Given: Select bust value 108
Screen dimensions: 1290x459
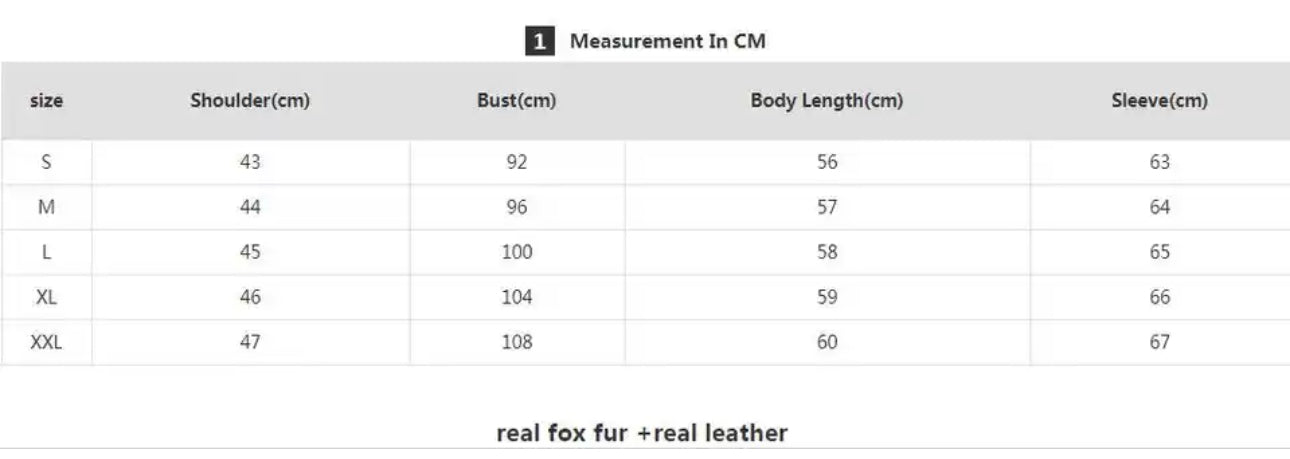Looking at the screenshot, I should pyautogui.click(x=517, y=343).
